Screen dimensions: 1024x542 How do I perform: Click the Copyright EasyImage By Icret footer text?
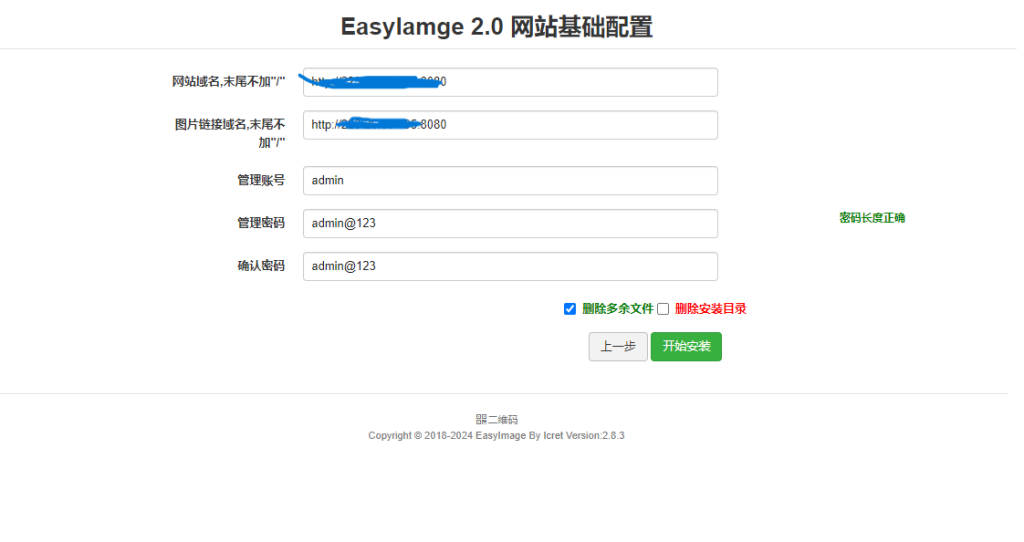coord(496,436)
